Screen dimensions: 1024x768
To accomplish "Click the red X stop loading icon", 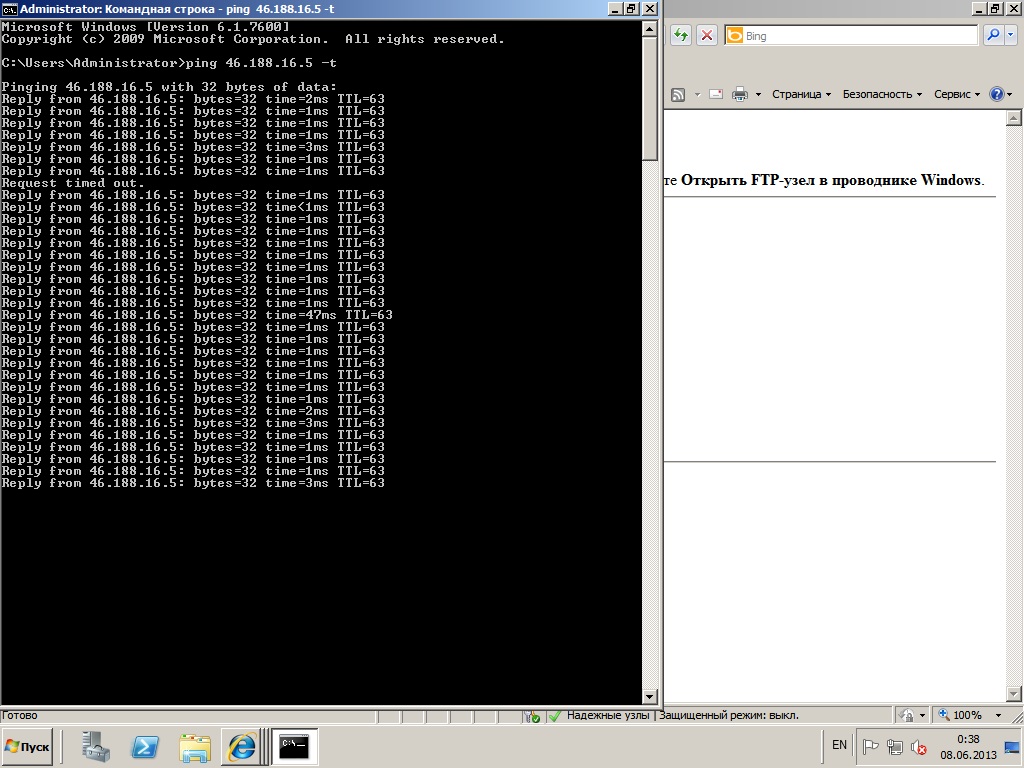I will pyautogui.click(x=707, y=35).
